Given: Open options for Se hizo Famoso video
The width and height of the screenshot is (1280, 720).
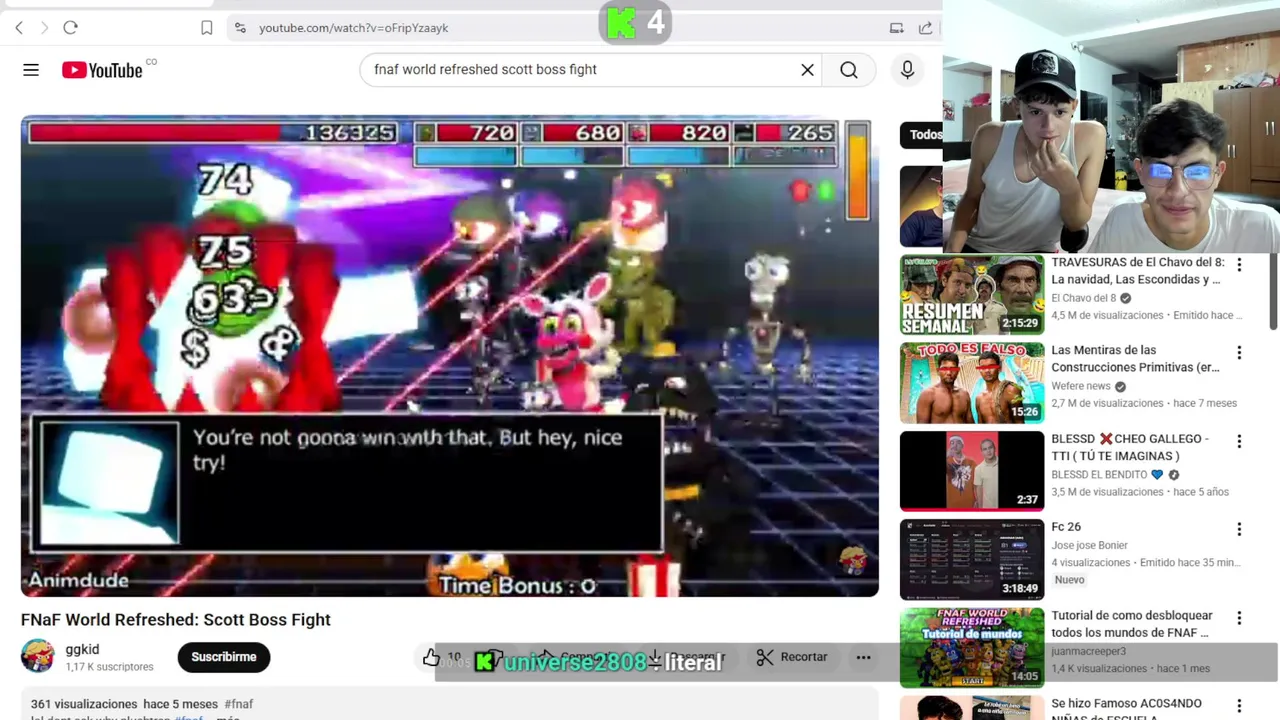Looking at the screenshot, I should tap(1239, 706).
